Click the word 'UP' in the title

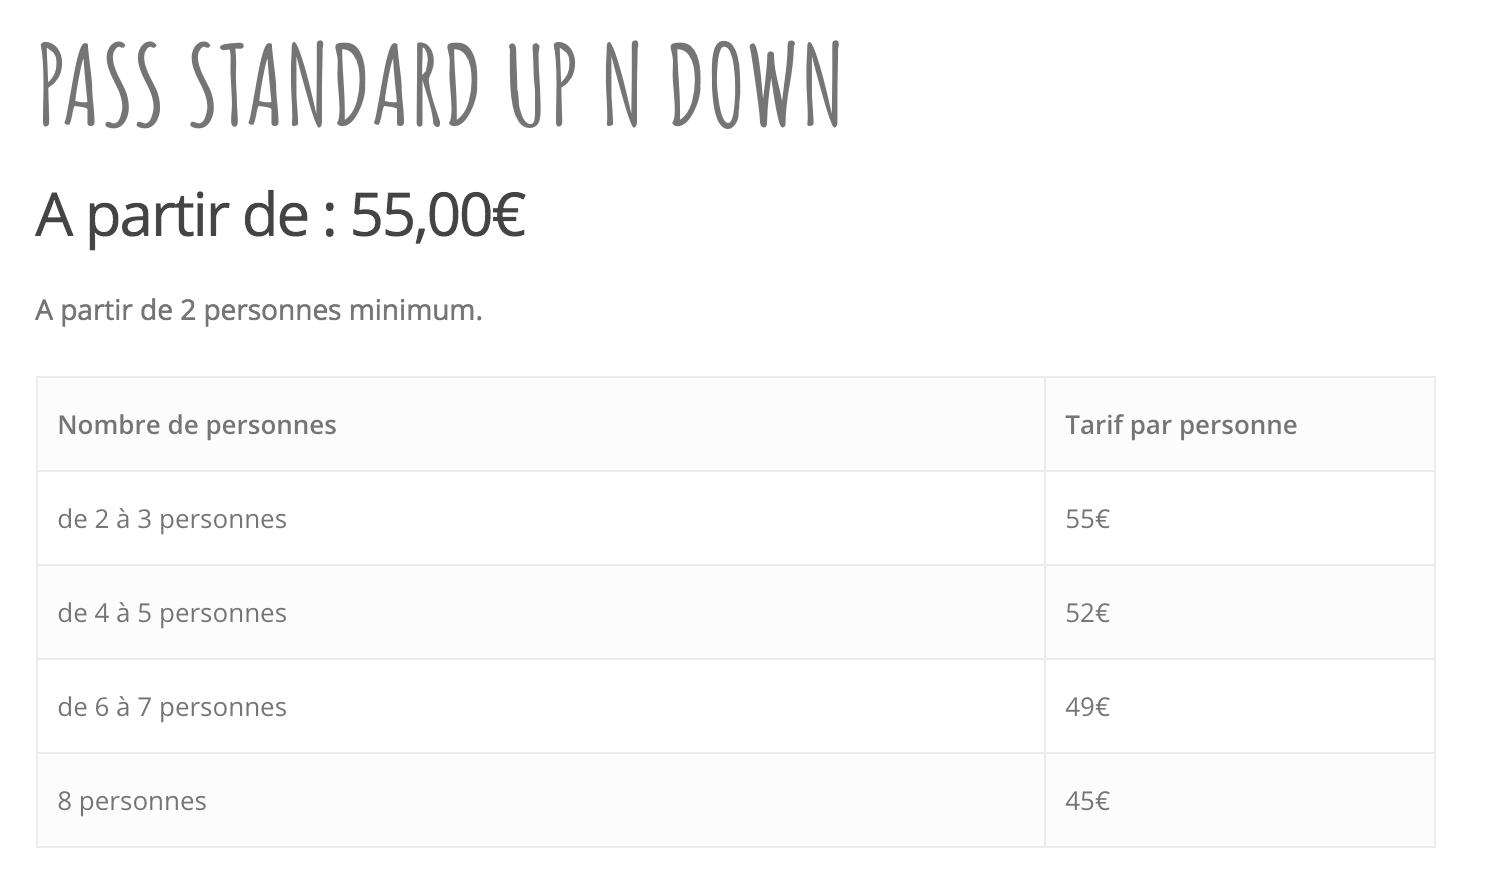point(544,86)
